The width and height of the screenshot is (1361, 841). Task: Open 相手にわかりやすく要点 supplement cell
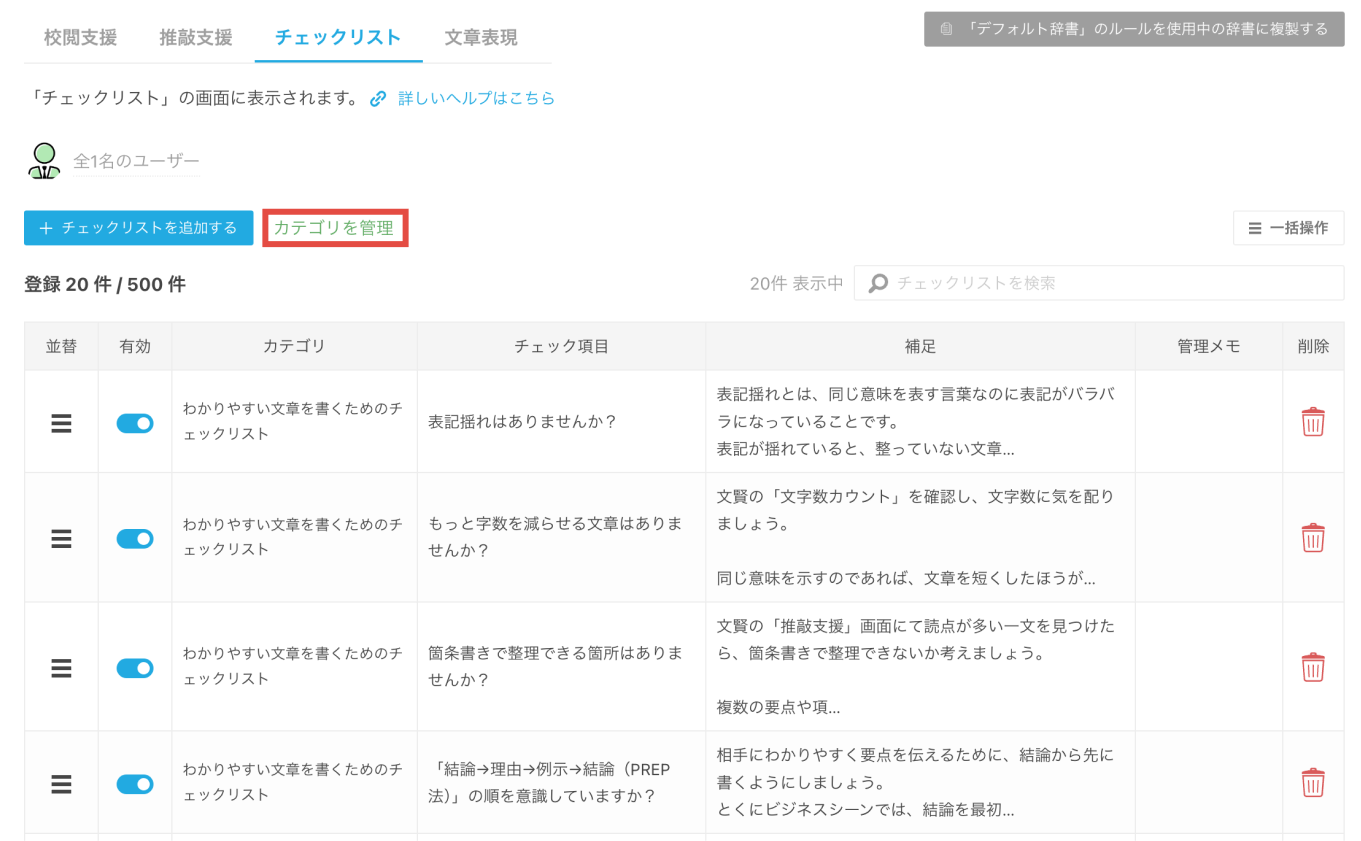point(920,783)
